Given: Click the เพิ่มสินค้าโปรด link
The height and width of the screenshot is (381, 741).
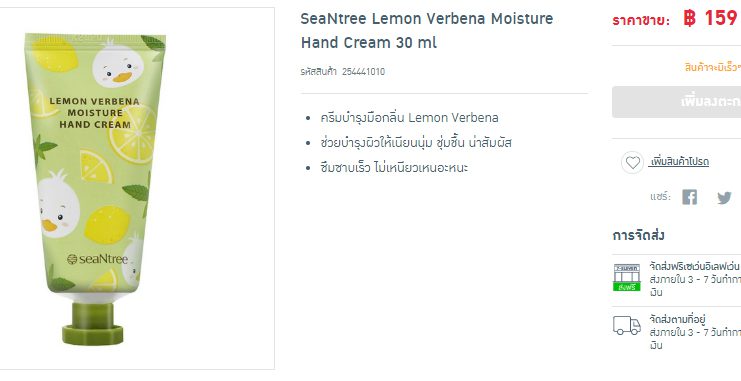Looking at the screenshot, I should pyautogui.click(x=679, y=162).
